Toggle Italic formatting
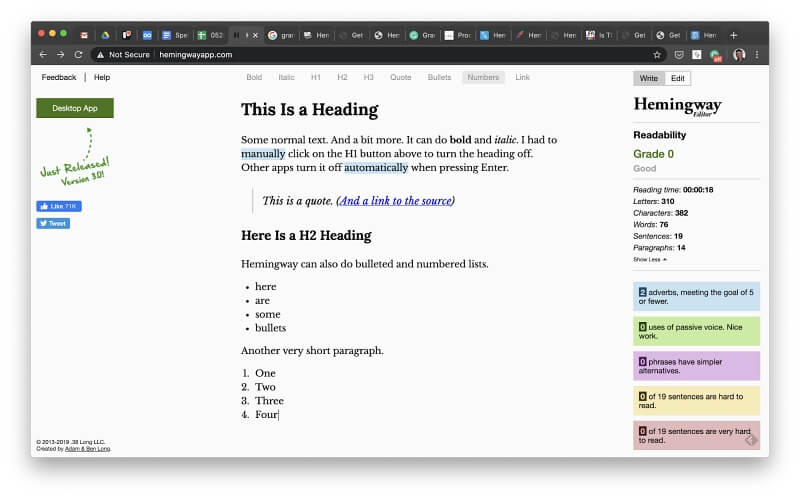 (x=286, y=77)
